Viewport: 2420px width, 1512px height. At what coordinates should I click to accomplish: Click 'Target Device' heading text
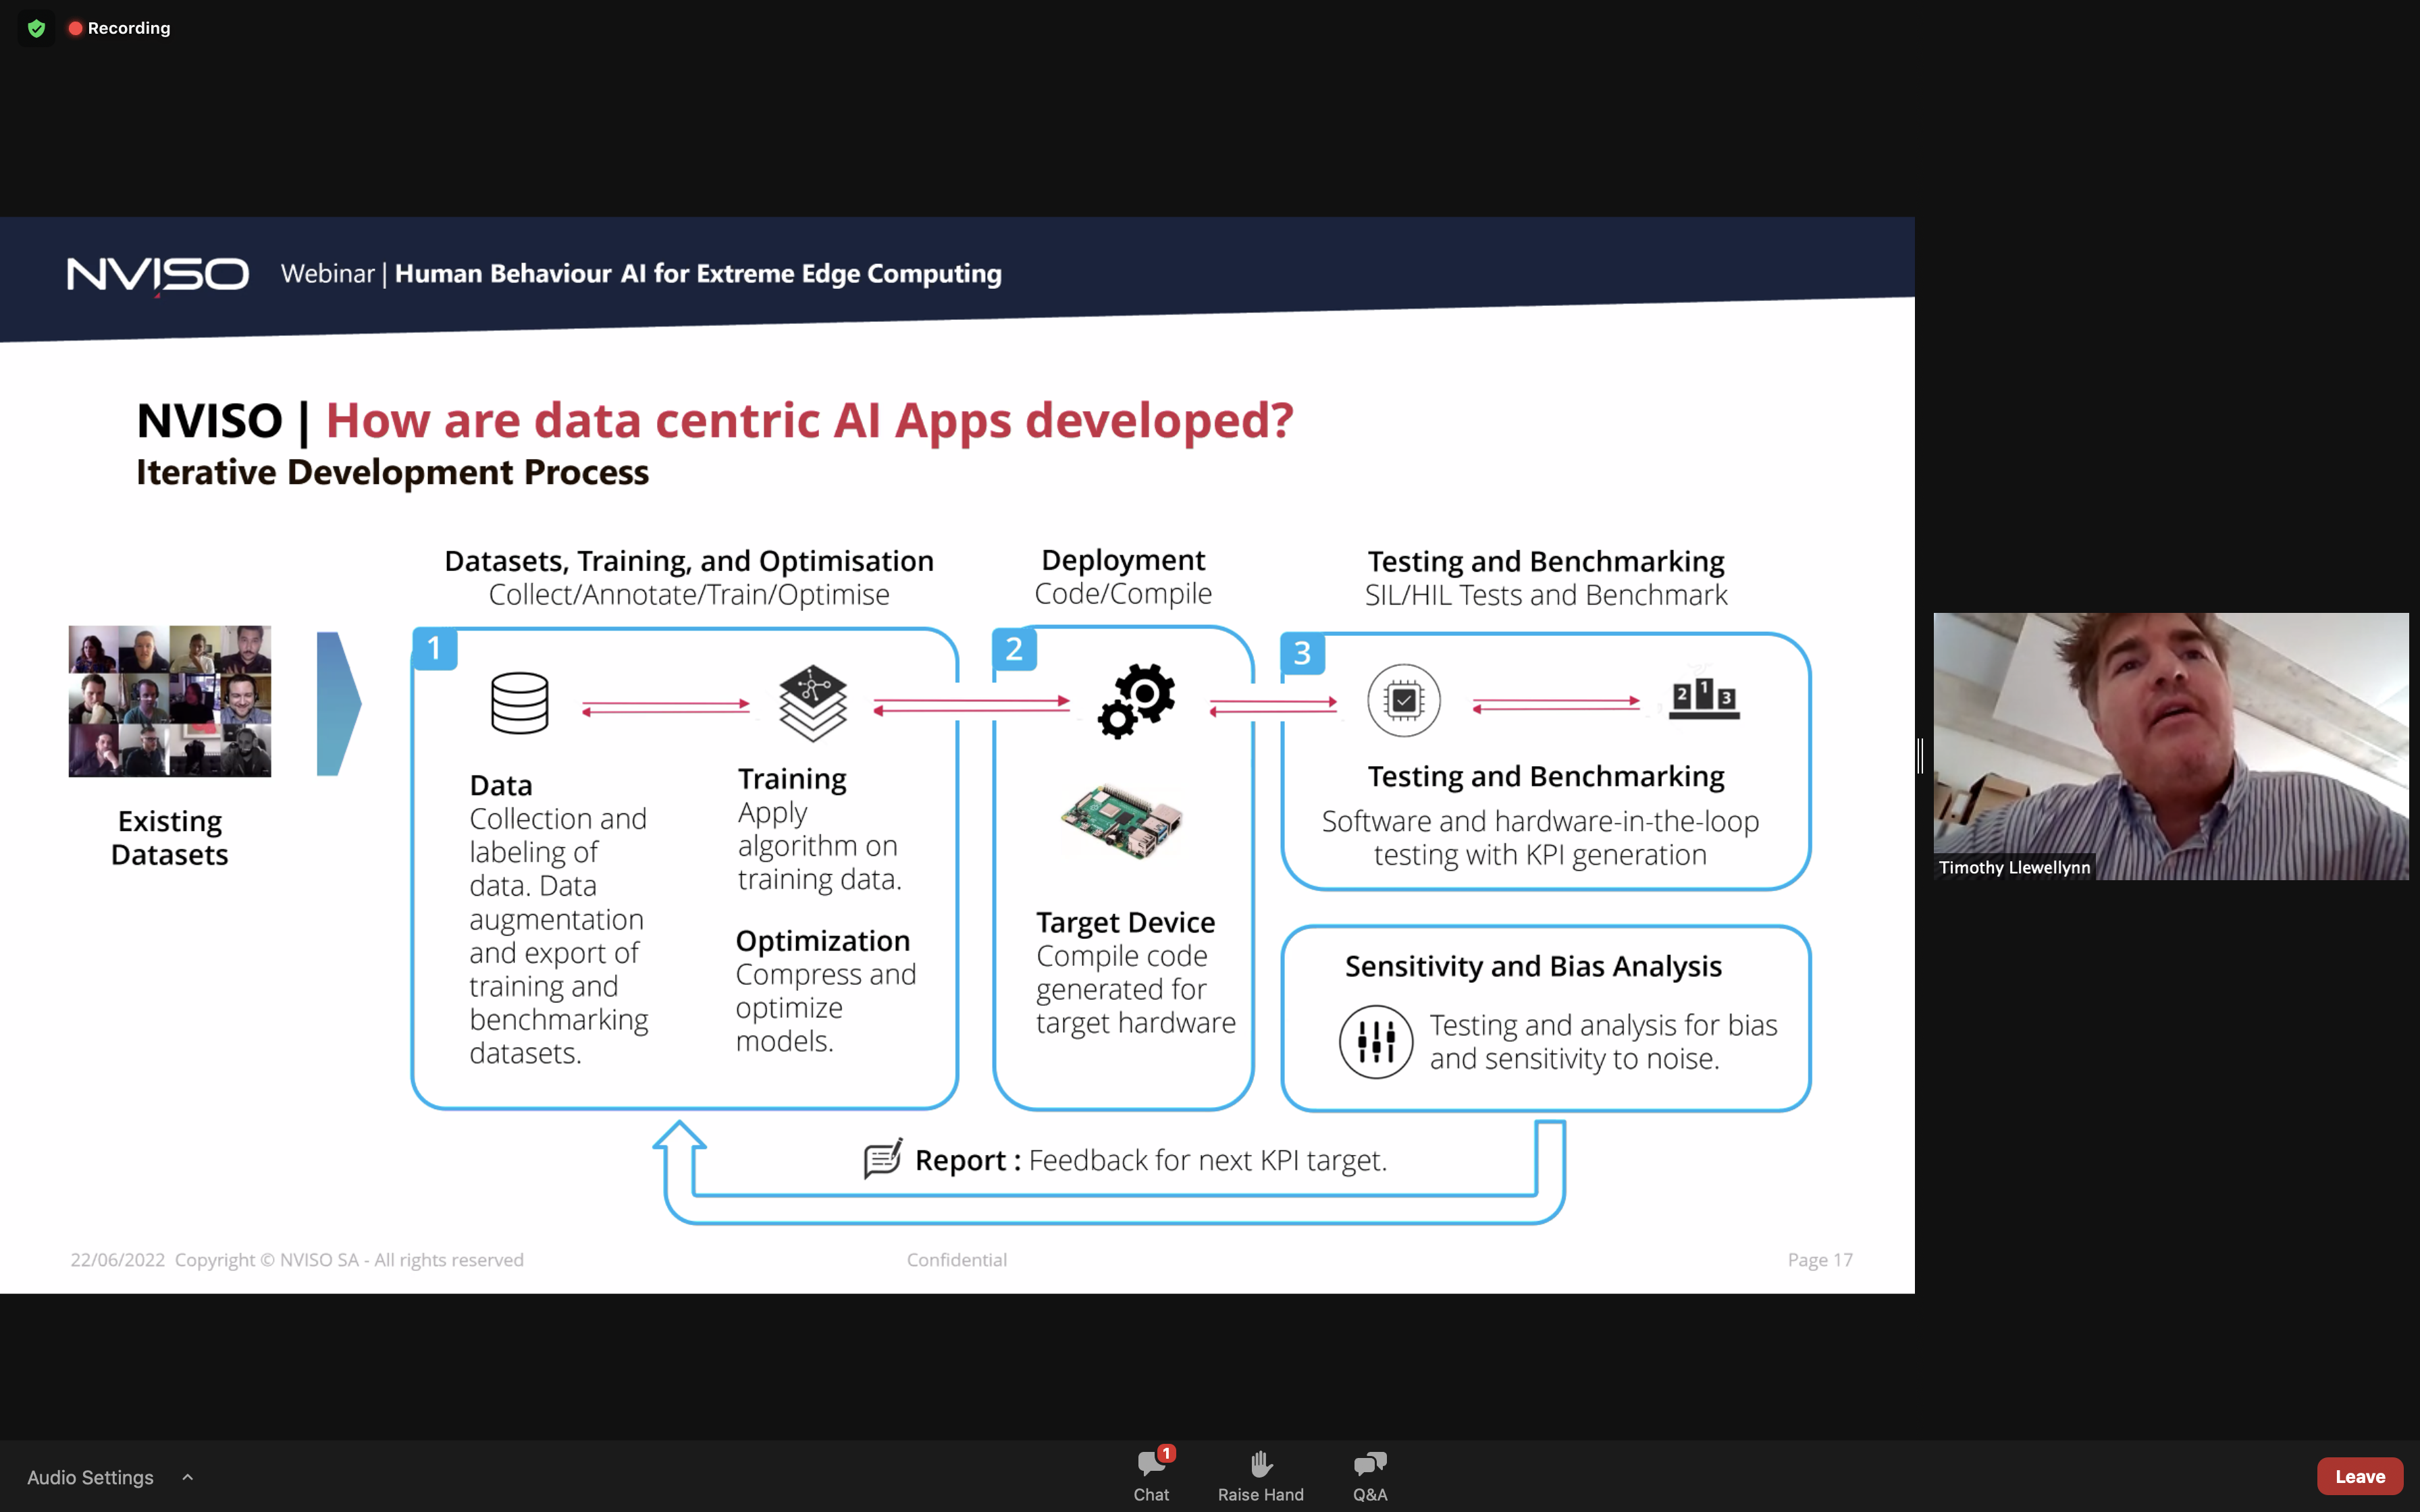point(1125,922)
